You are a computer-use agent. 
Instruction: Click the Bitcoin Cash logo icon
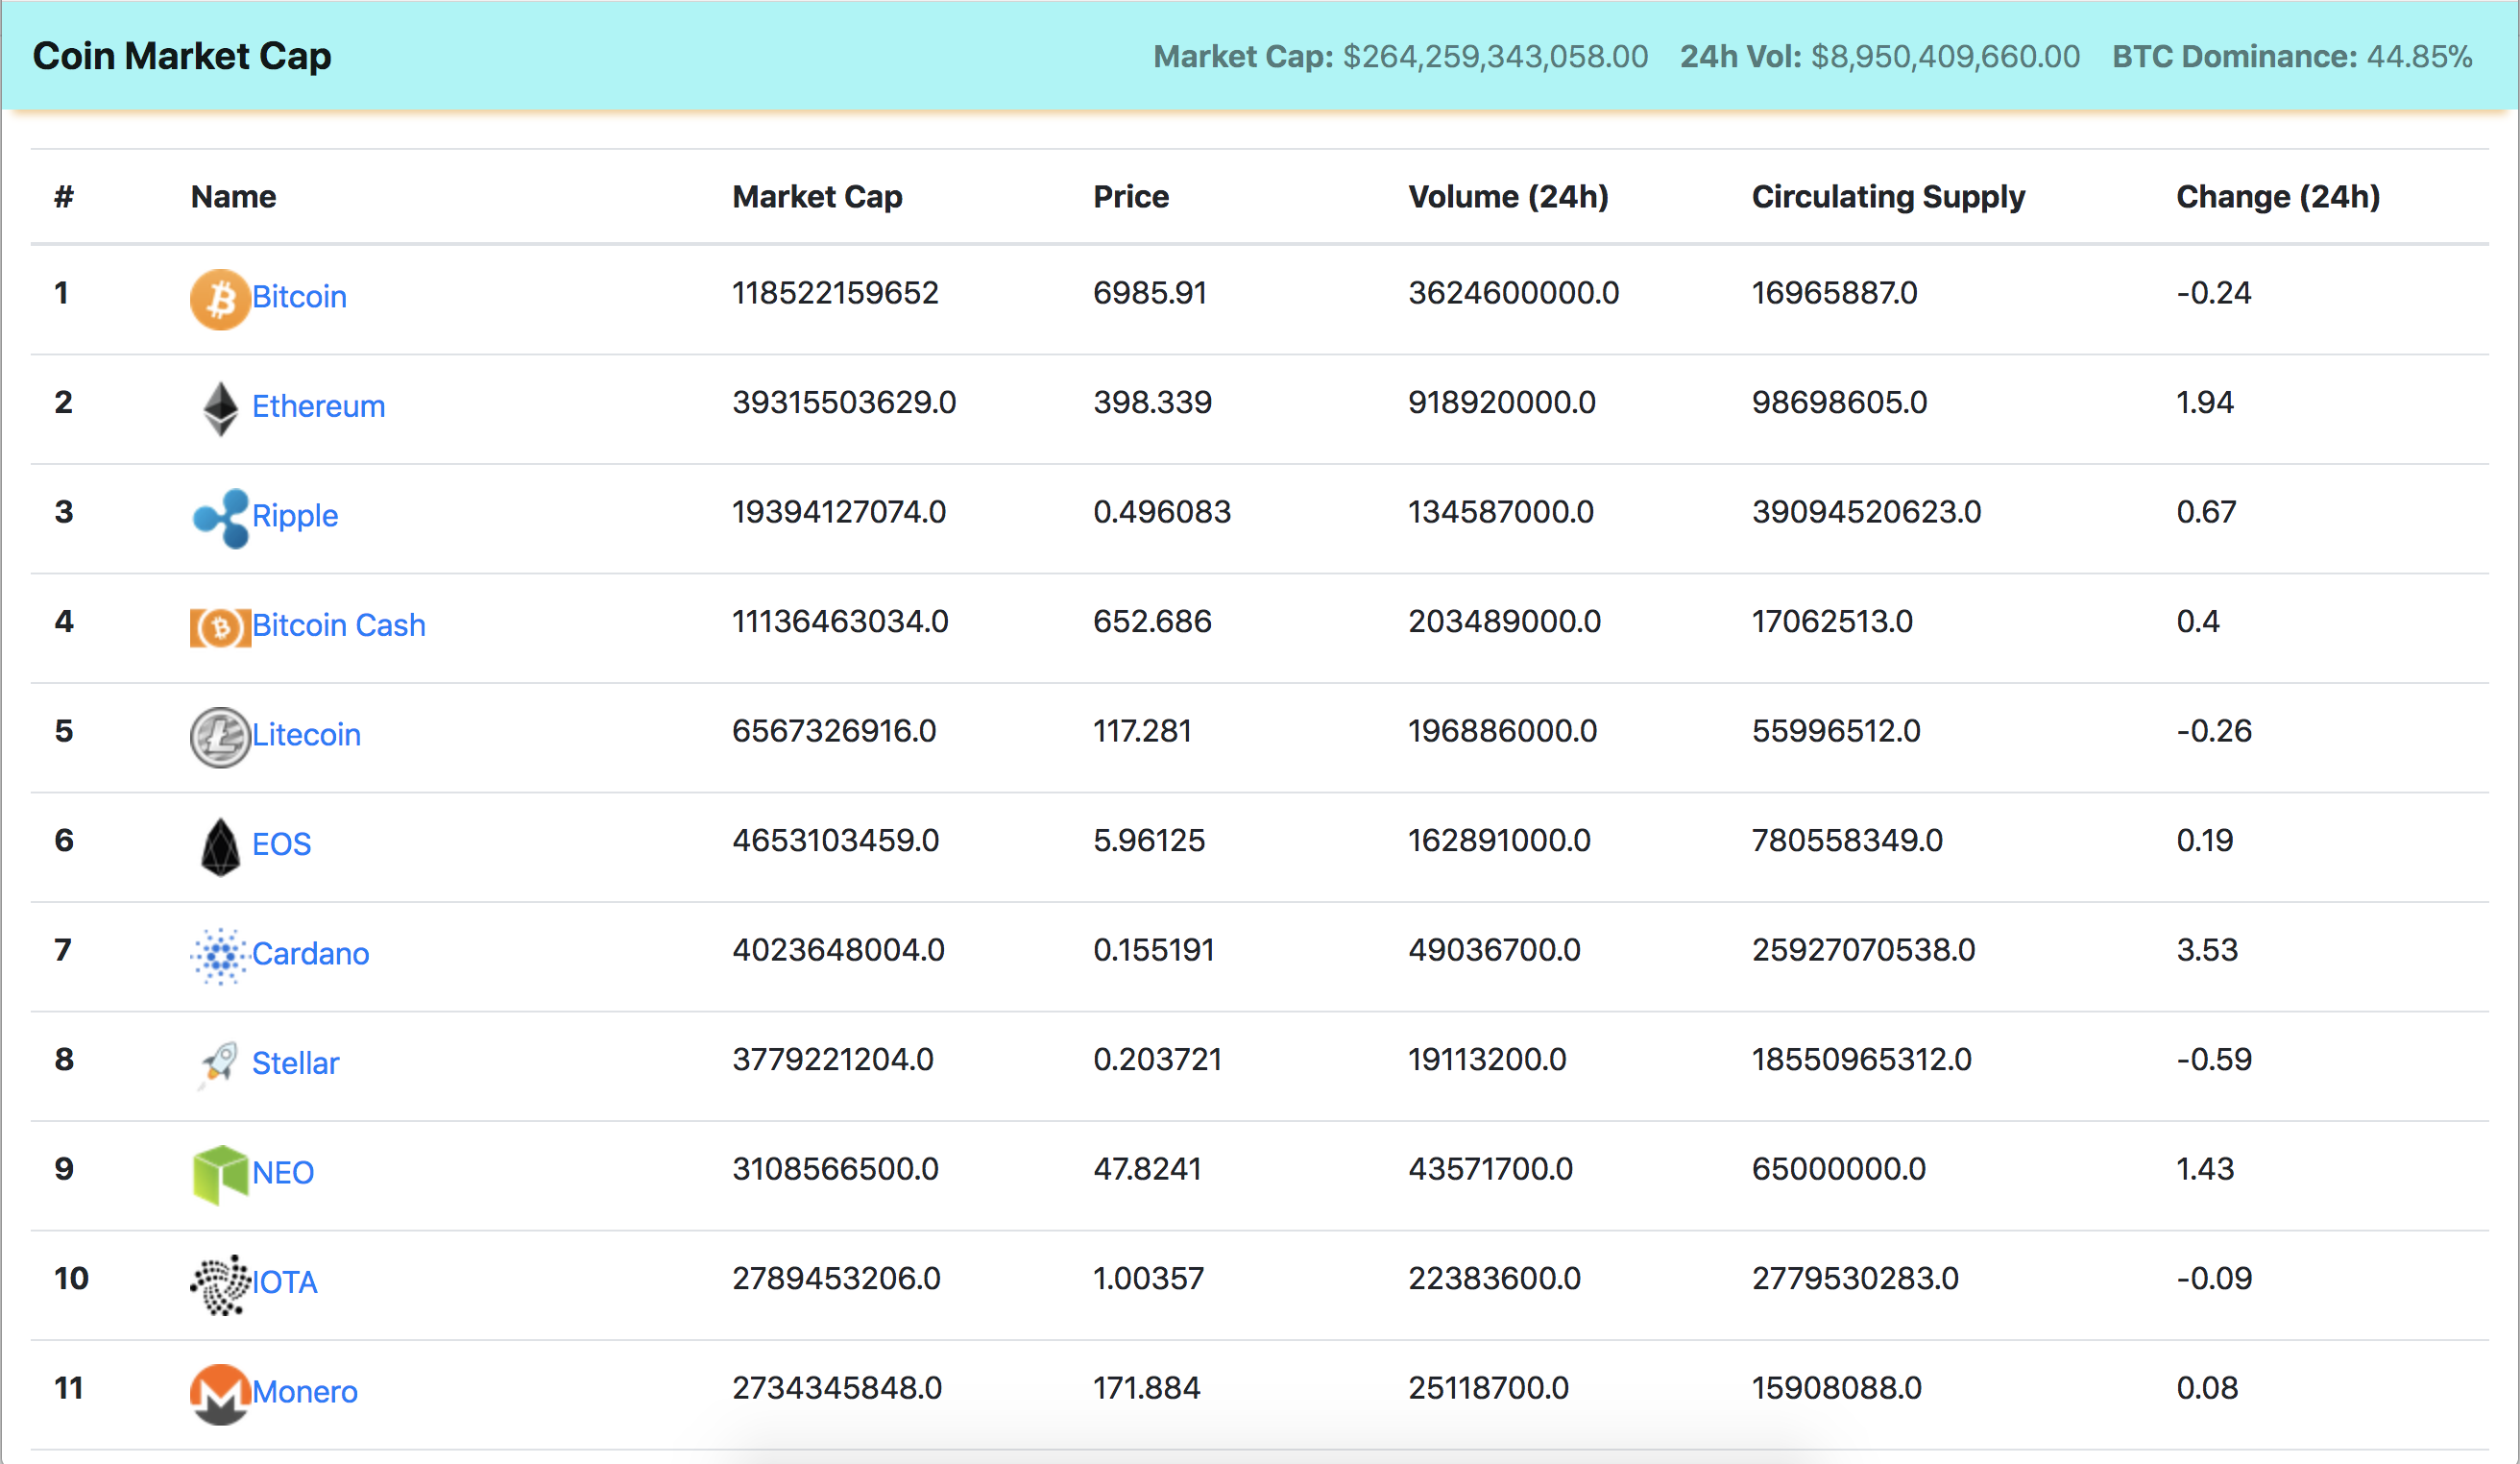pos(220,628)
